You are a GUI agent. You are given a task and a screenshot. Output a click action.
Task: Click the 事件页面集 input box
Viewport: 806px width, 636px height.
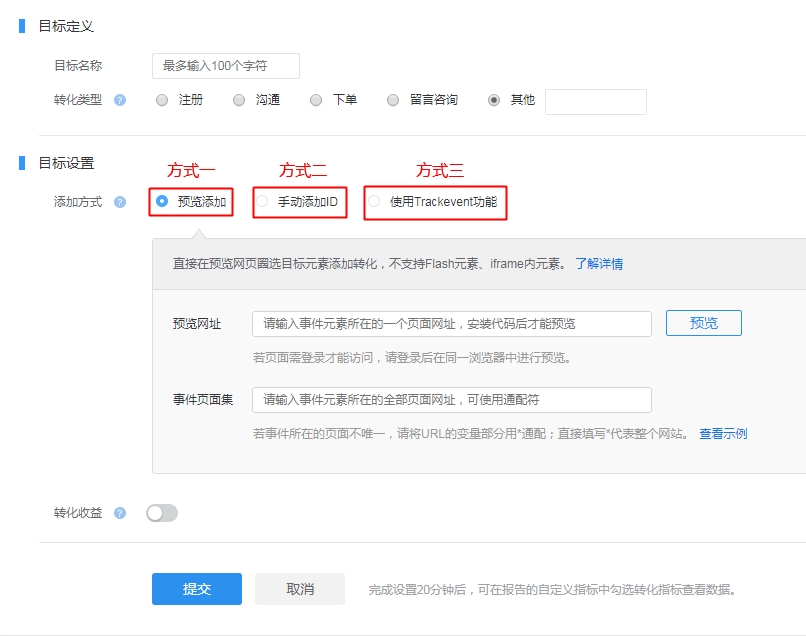(x=451, y=400)
